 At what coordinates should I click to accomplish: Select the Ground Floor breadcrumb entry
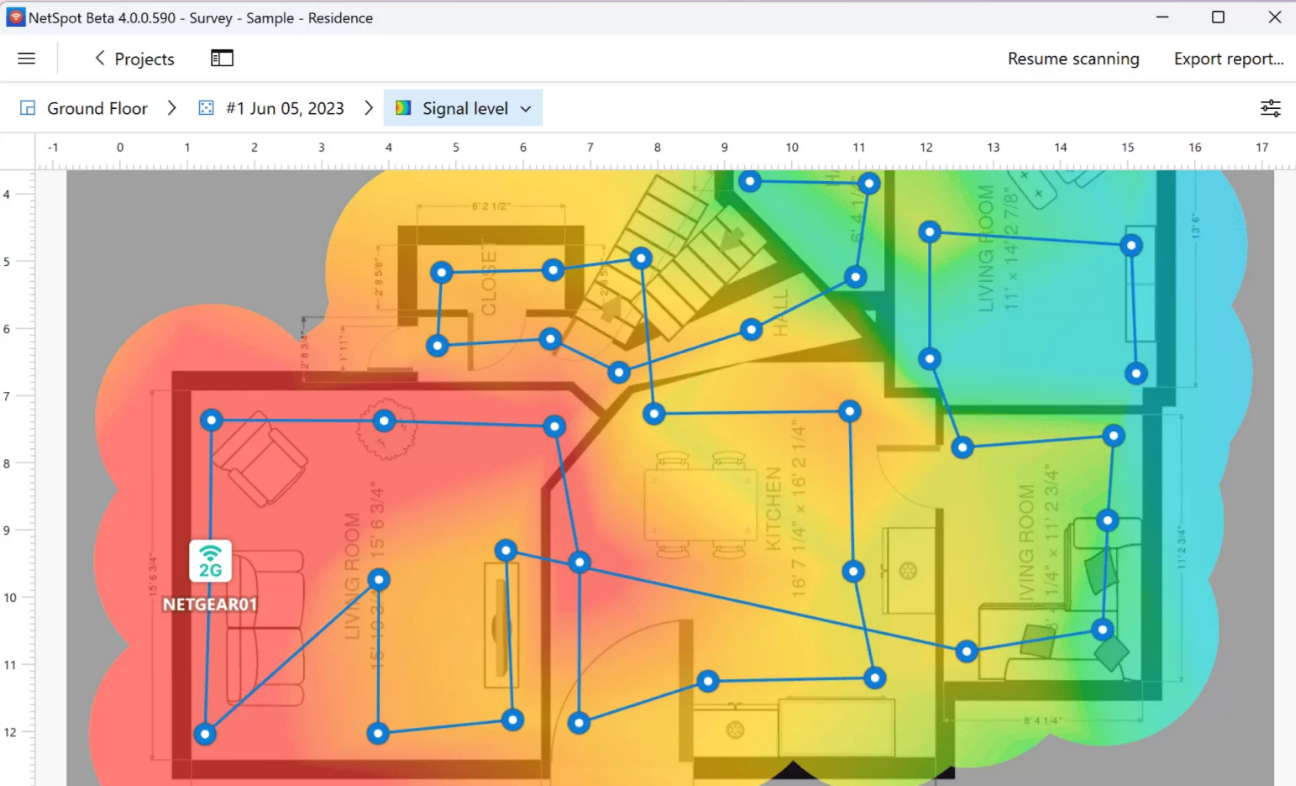tap(97, 108)
